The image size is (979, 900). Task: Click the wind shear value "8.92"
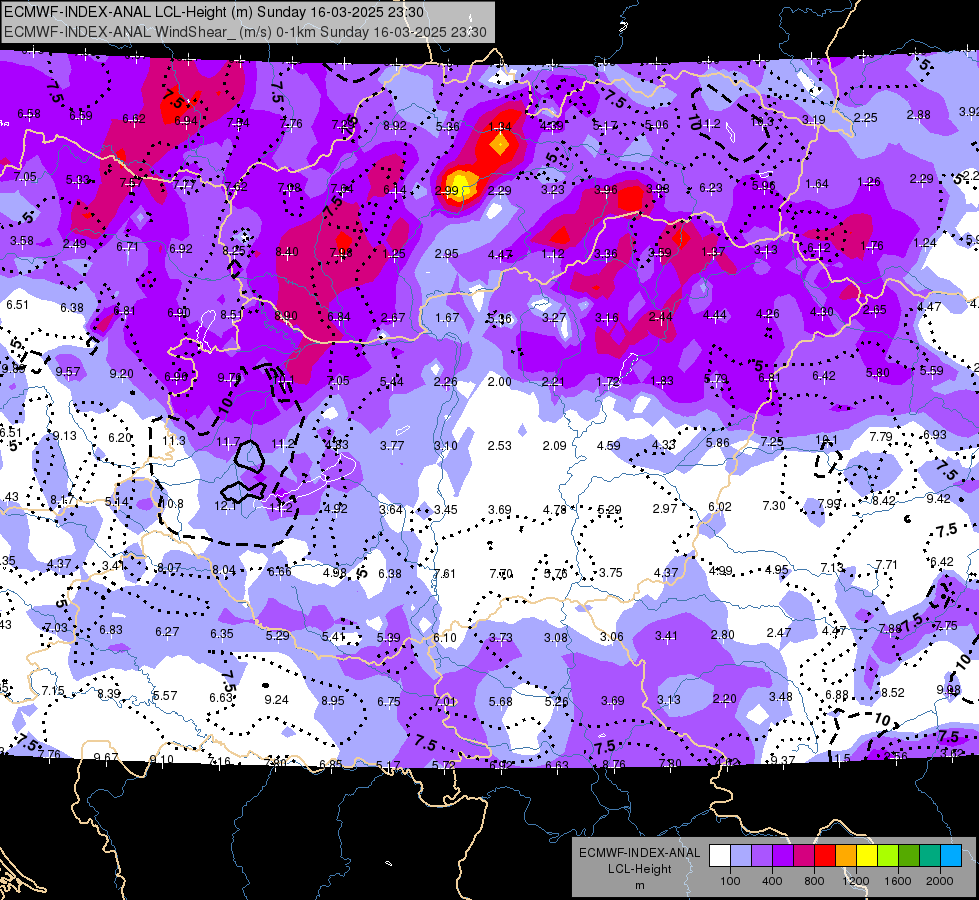[395, 126]
